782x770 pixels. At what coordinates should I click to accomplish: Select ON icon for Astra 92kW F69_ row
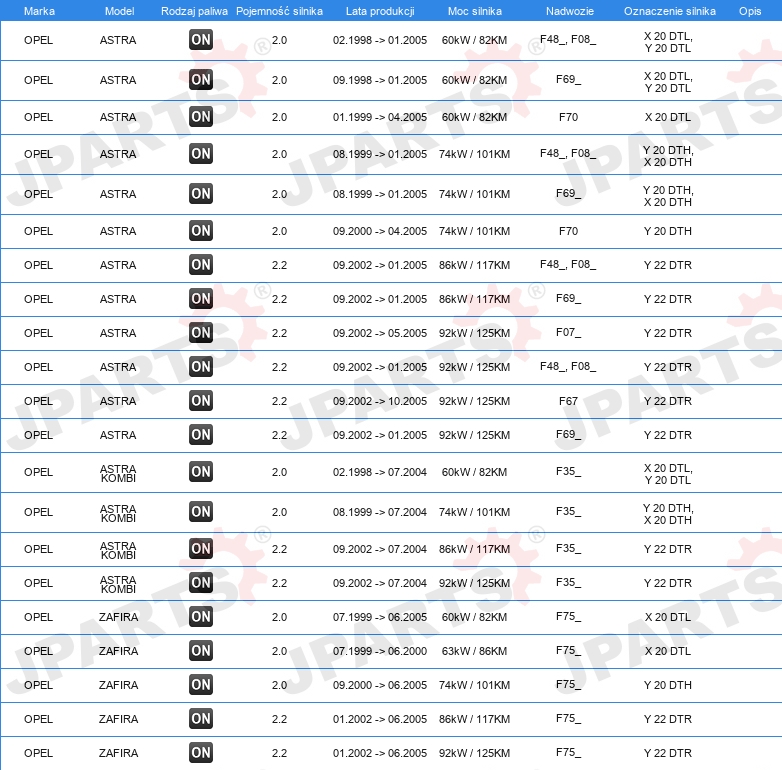coord(201,434)
